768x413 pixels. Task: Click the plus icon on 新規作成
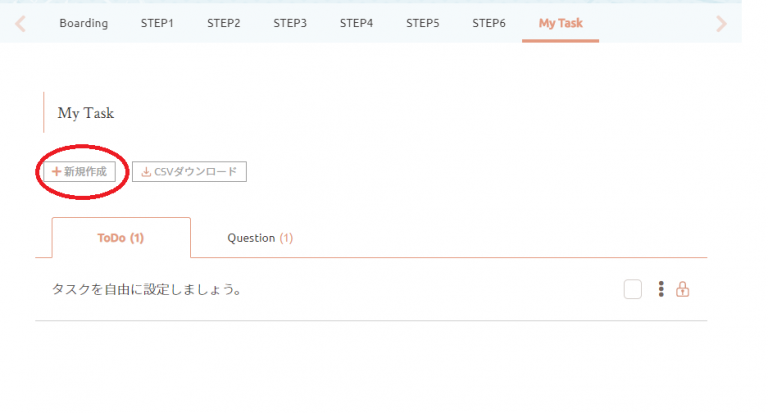pos(56,172)
